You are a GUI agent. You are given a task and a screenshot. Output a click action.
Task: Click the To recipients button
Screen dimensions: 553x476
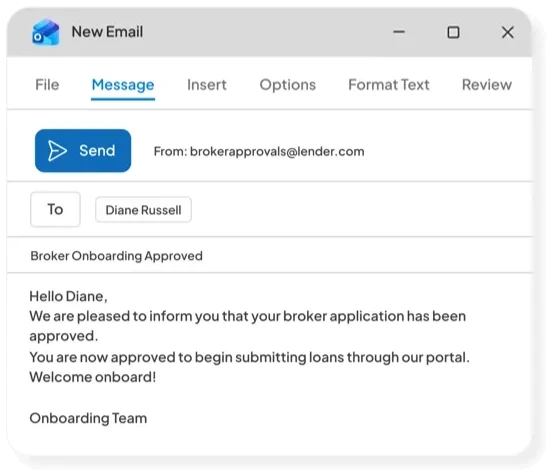tap(55, 209)
